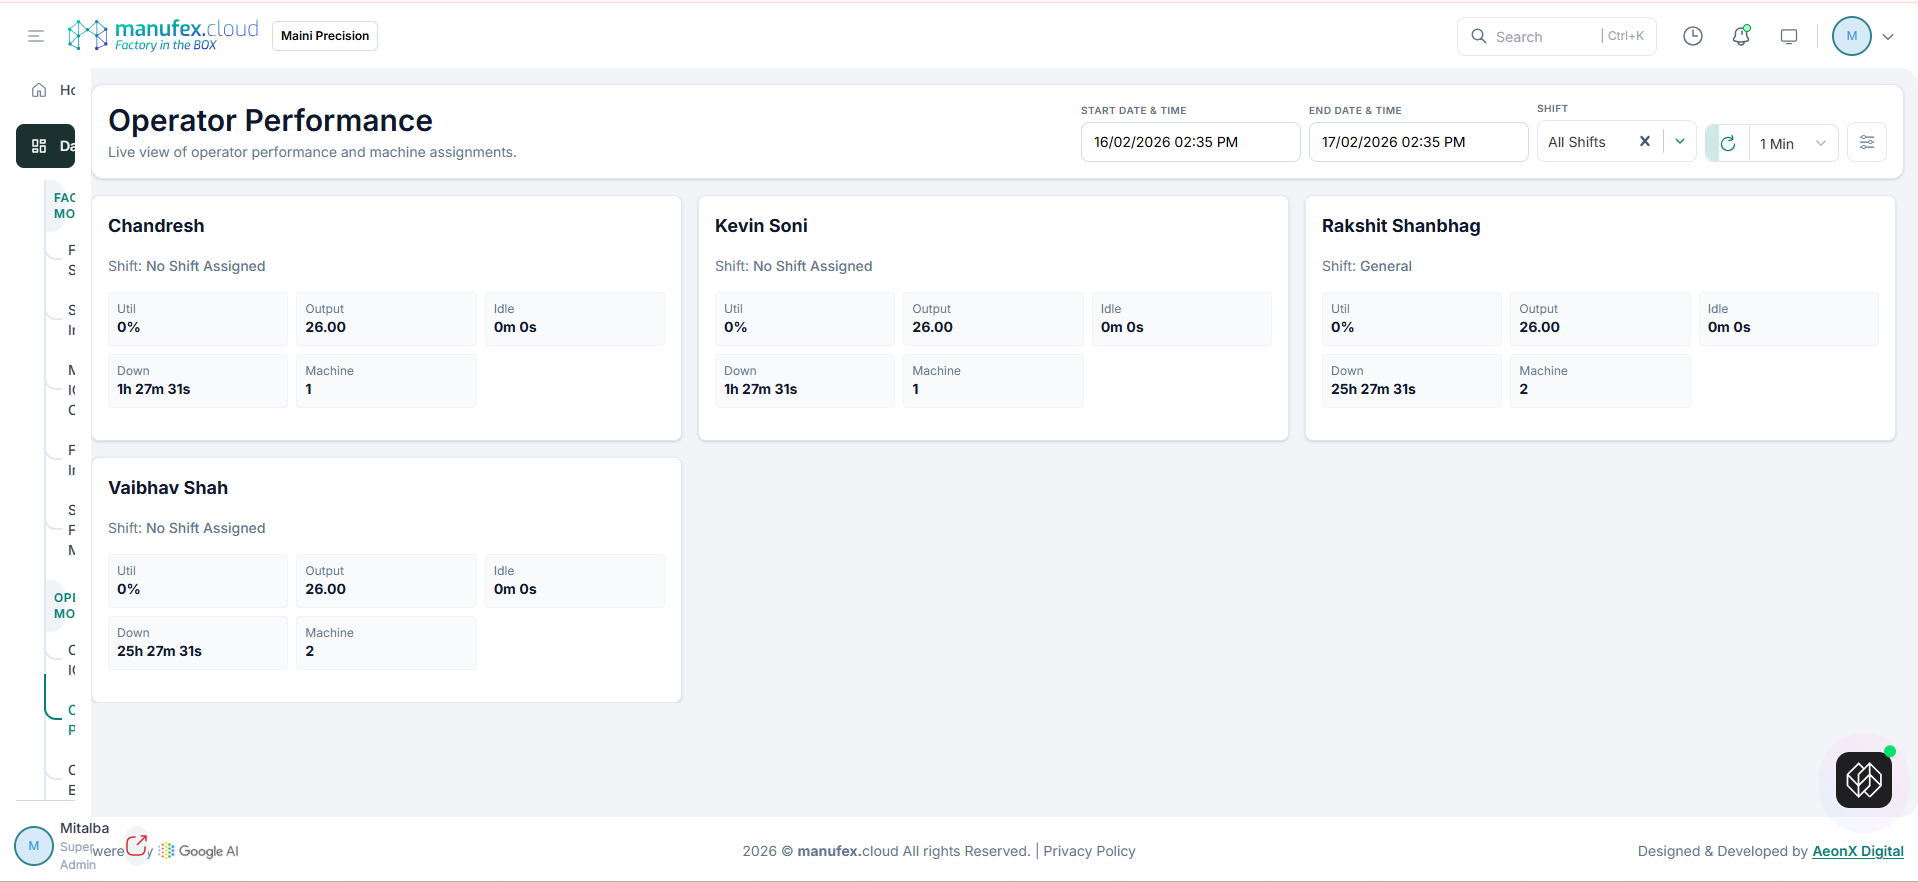The image size is (1918, 882).
Task: Follow the AeonX Digital link
Action: (1857, 851)
